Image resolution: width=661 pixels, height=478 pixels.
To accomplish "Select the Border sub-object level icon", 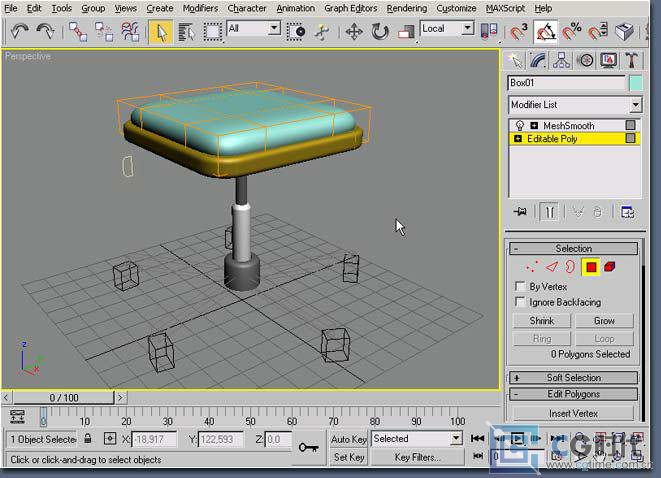I will click(x=570, y=267).
